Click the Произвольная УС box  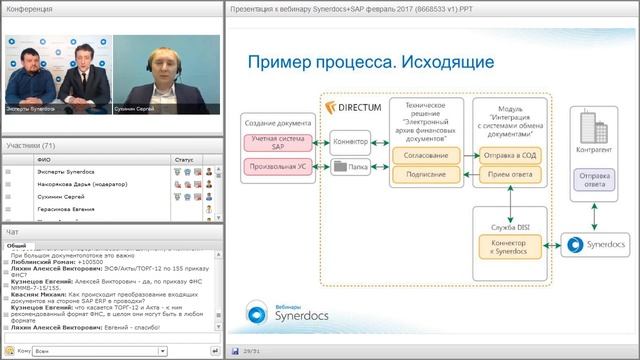click(x=278, y=167)
